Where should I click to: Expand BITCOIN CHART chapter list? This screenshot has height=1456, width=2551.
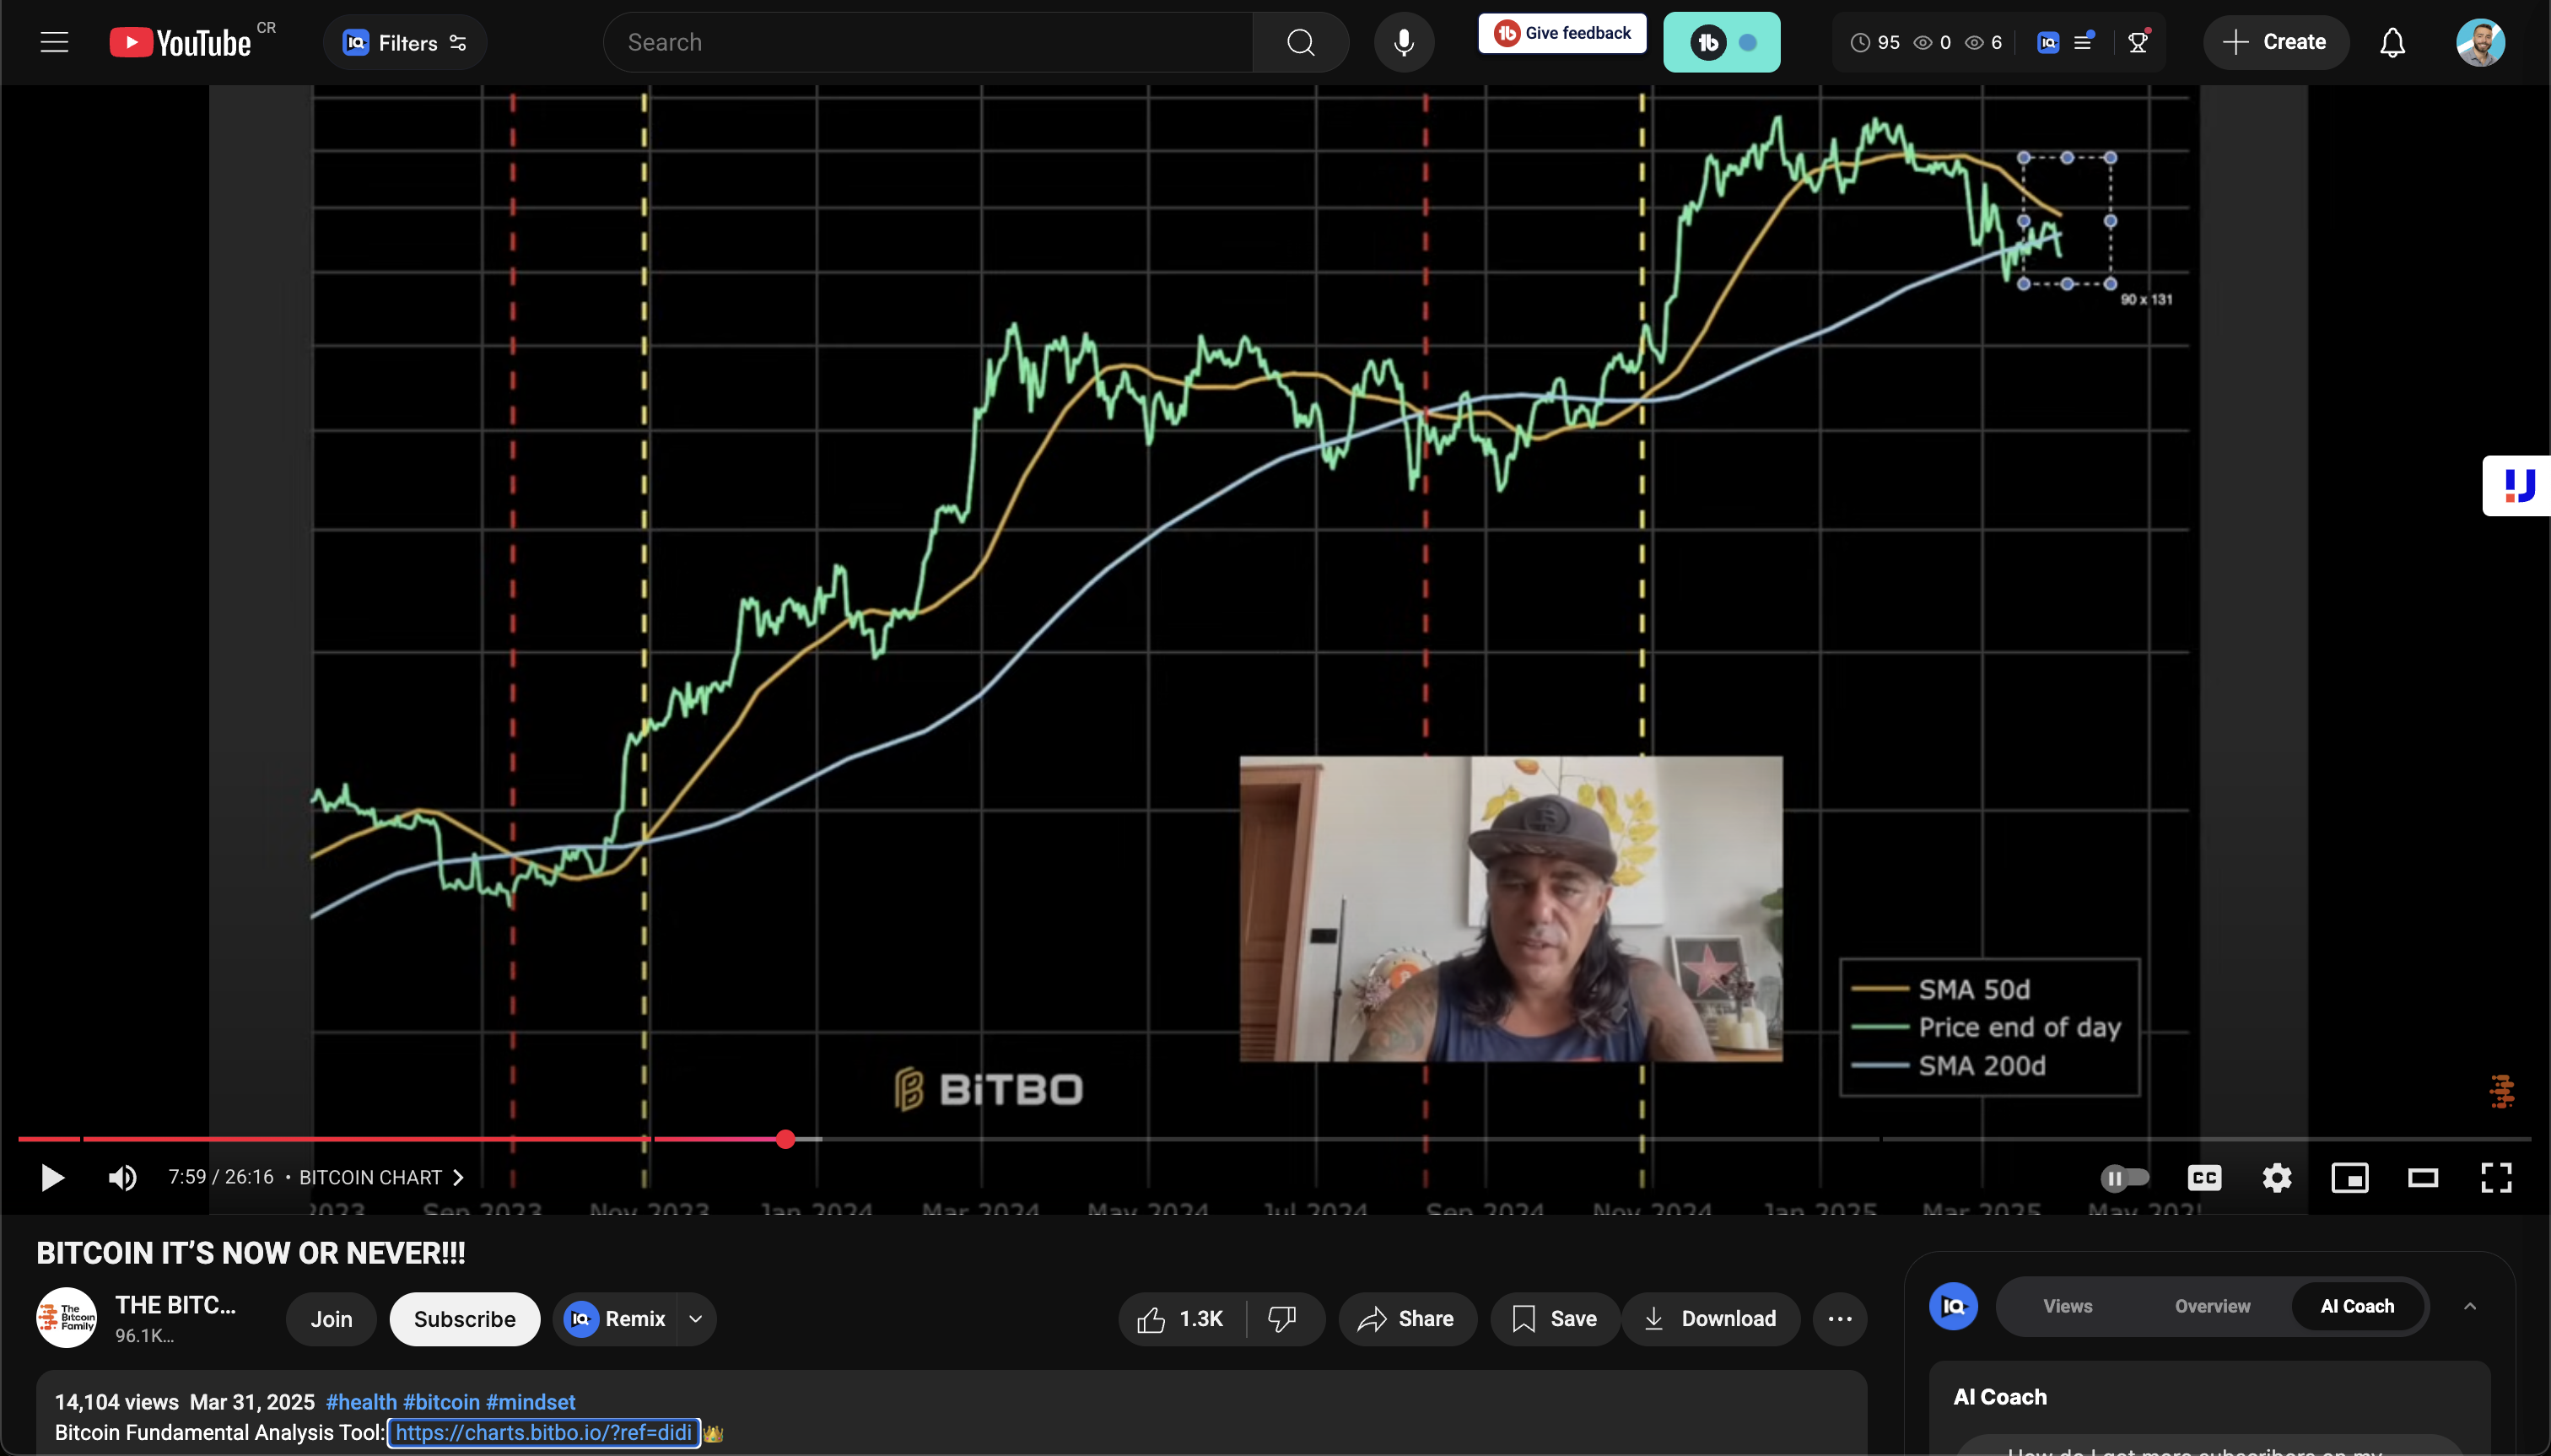[x=382, y=1177]
